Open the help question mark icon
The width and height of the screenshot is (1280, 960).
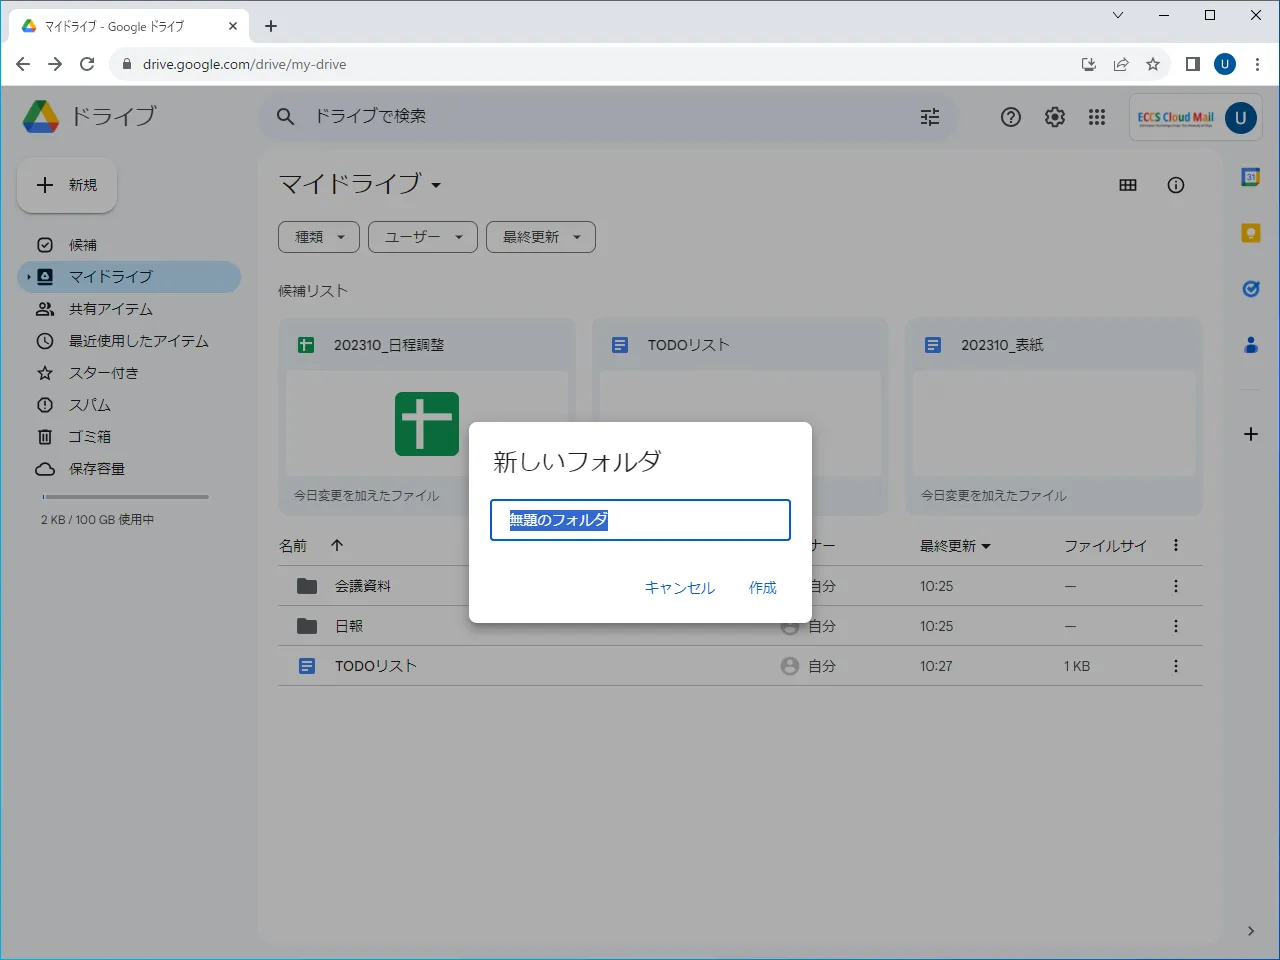pos(1011,117)
